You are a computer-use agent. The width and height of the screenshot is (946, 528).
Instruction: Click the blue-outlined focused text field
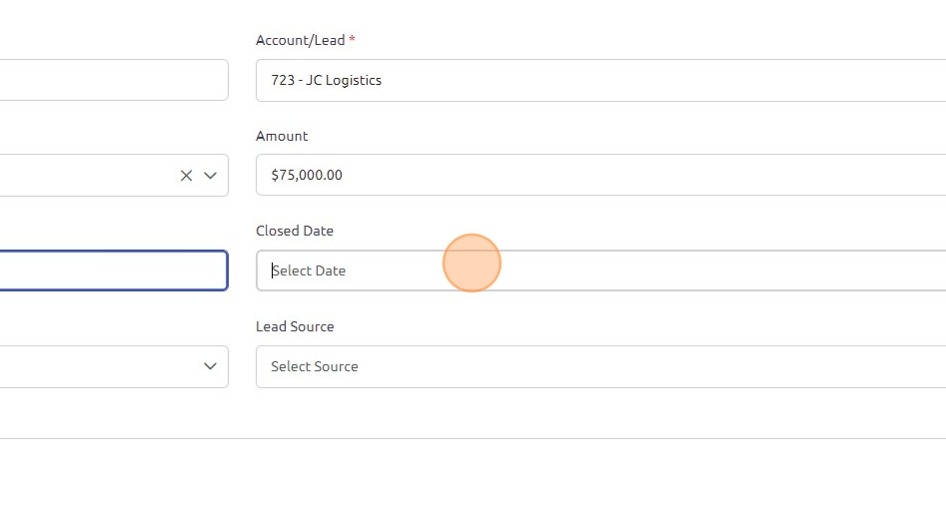click(110, 271)
